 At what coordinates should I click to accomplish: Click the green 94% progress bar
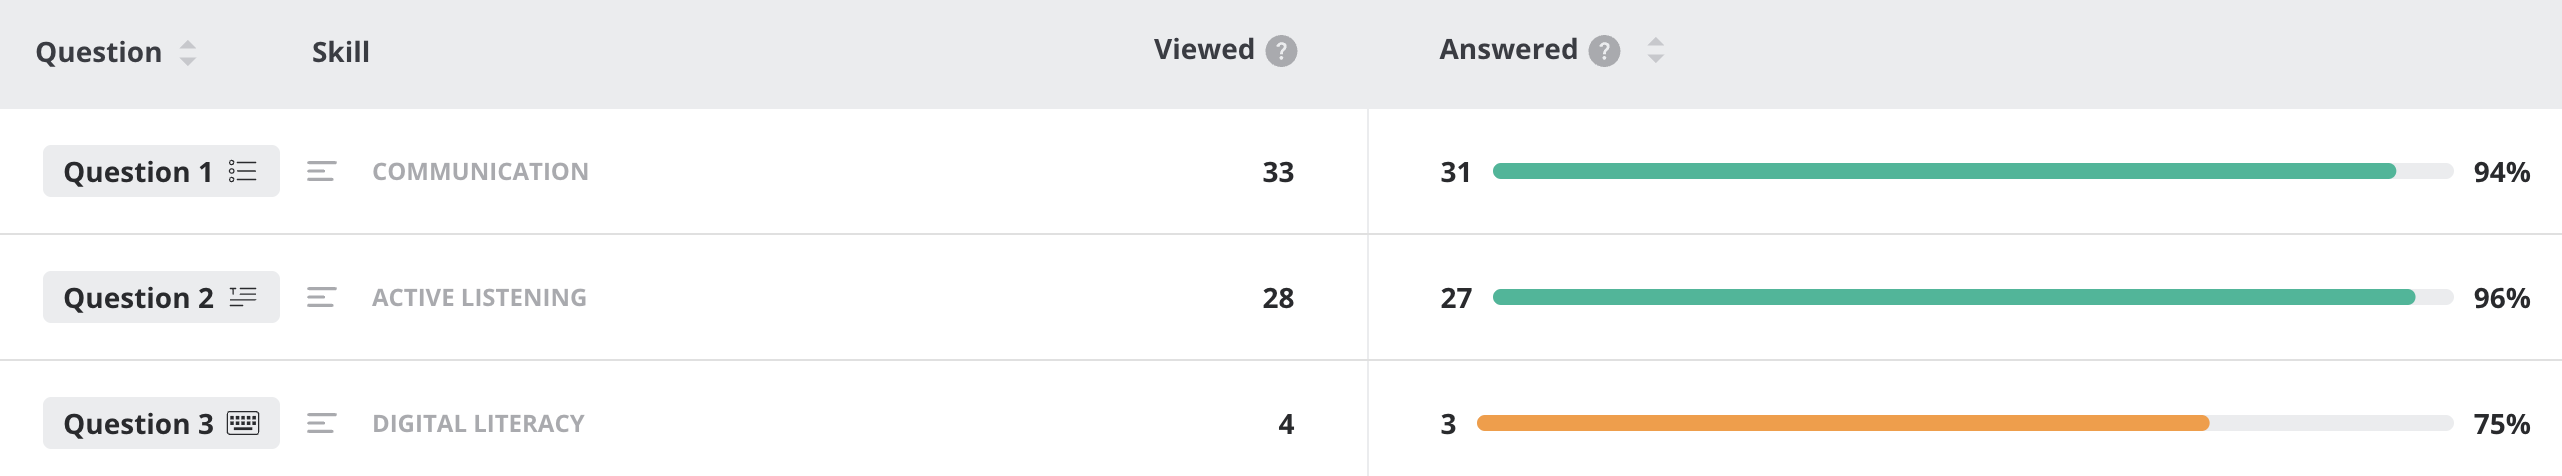tap(1972, 171)
